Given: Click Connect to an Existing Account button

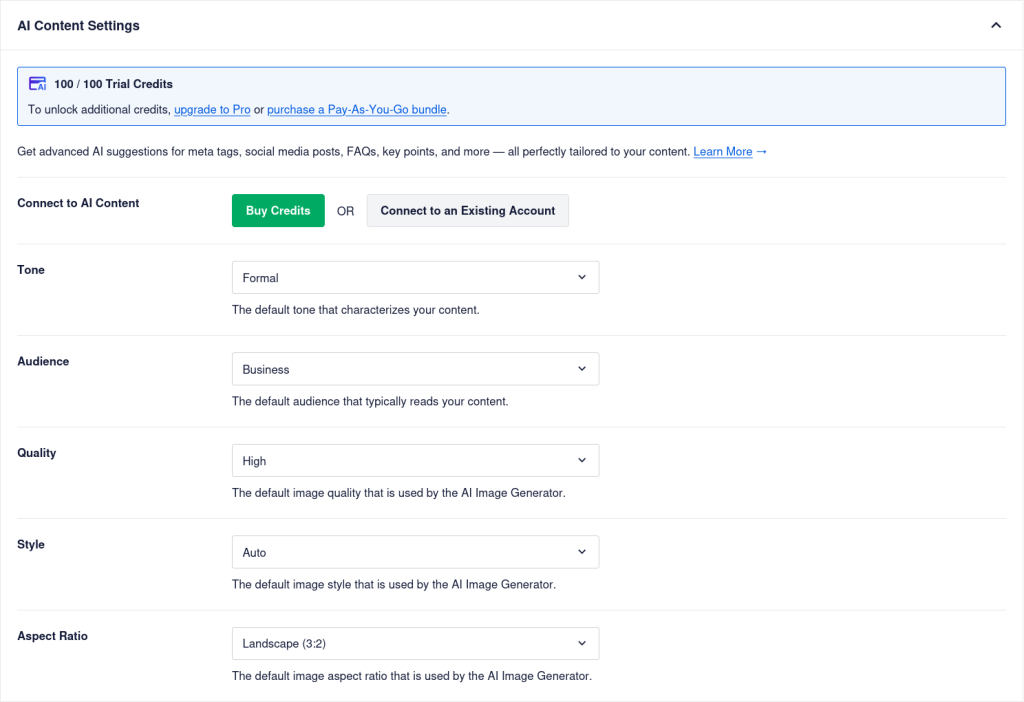Looking at the screenshot, I should 467,211.
